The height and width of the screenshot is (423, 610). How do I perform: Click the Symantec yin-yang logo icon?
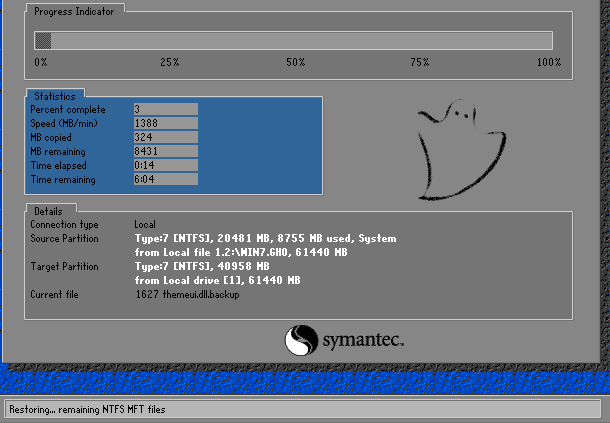tap(301, 342)
